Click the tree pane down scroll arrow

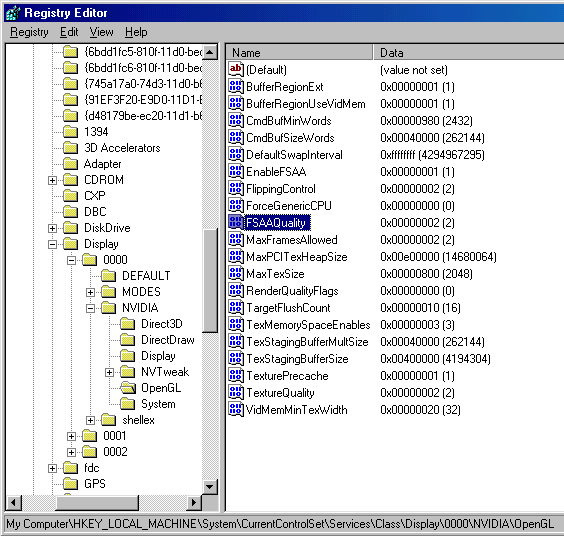209,487
